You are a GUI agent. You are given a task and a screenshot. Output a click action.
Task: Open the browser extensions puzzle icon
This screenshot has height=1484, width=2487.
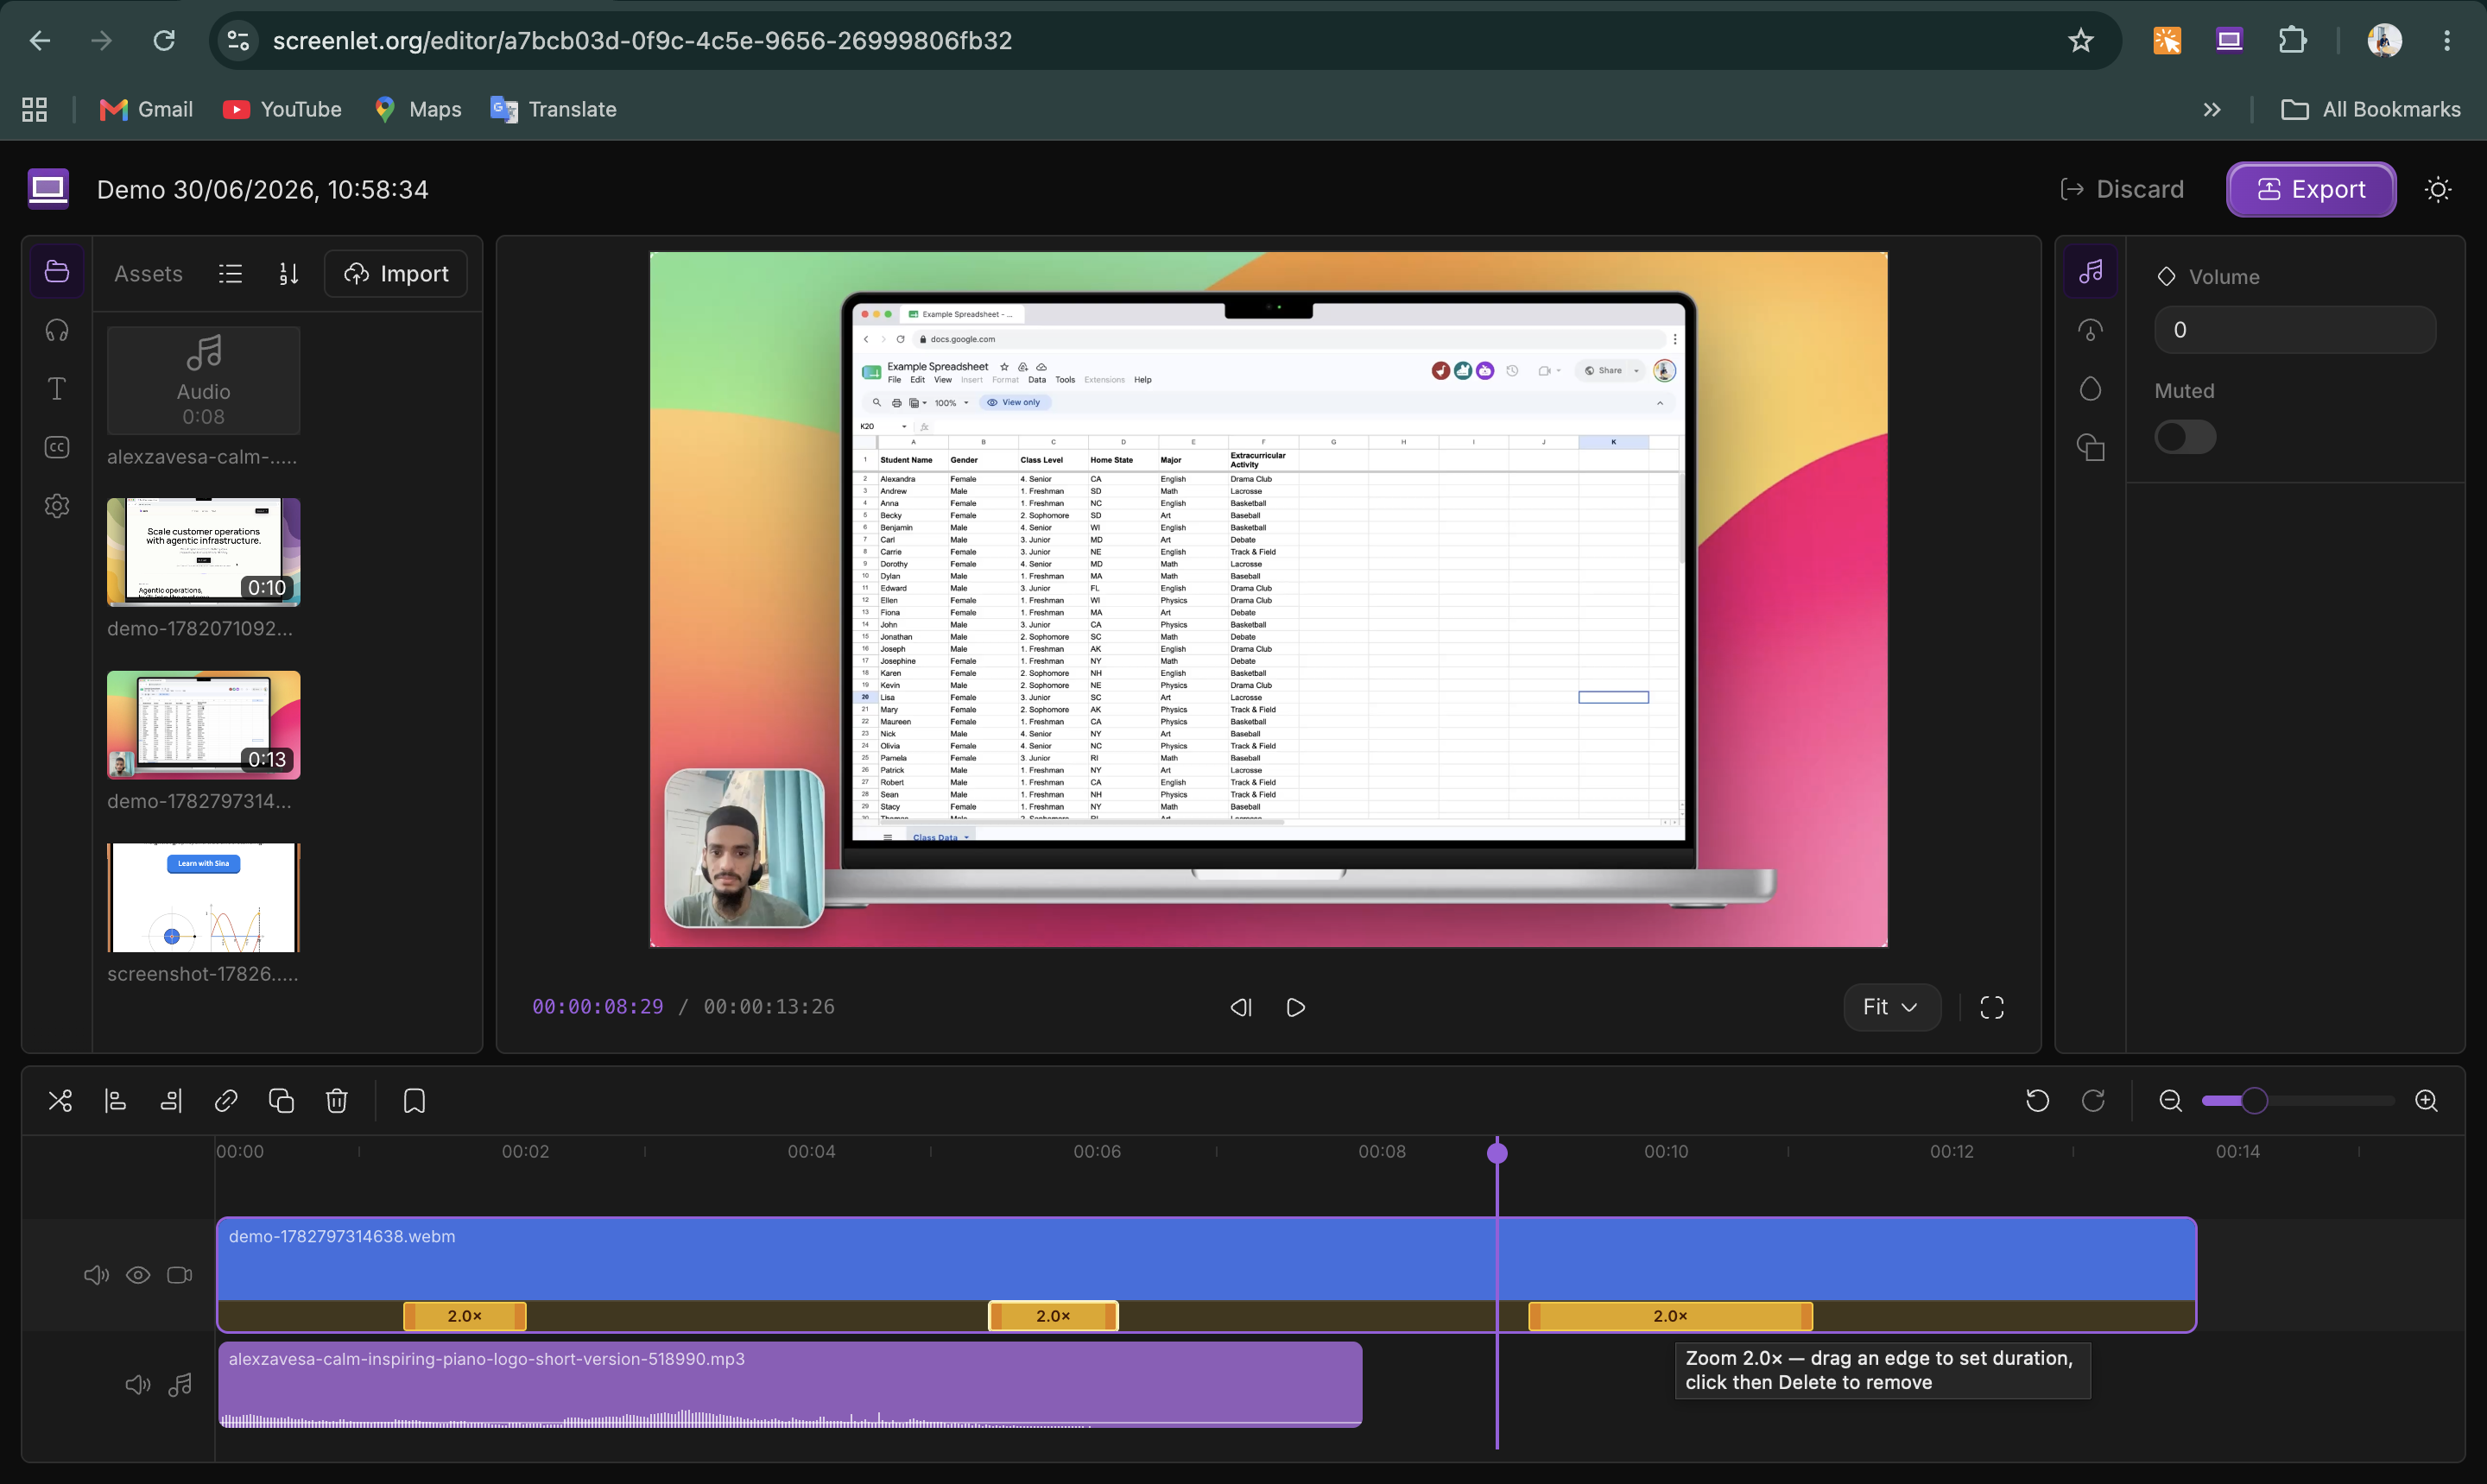click(2292, 40)
